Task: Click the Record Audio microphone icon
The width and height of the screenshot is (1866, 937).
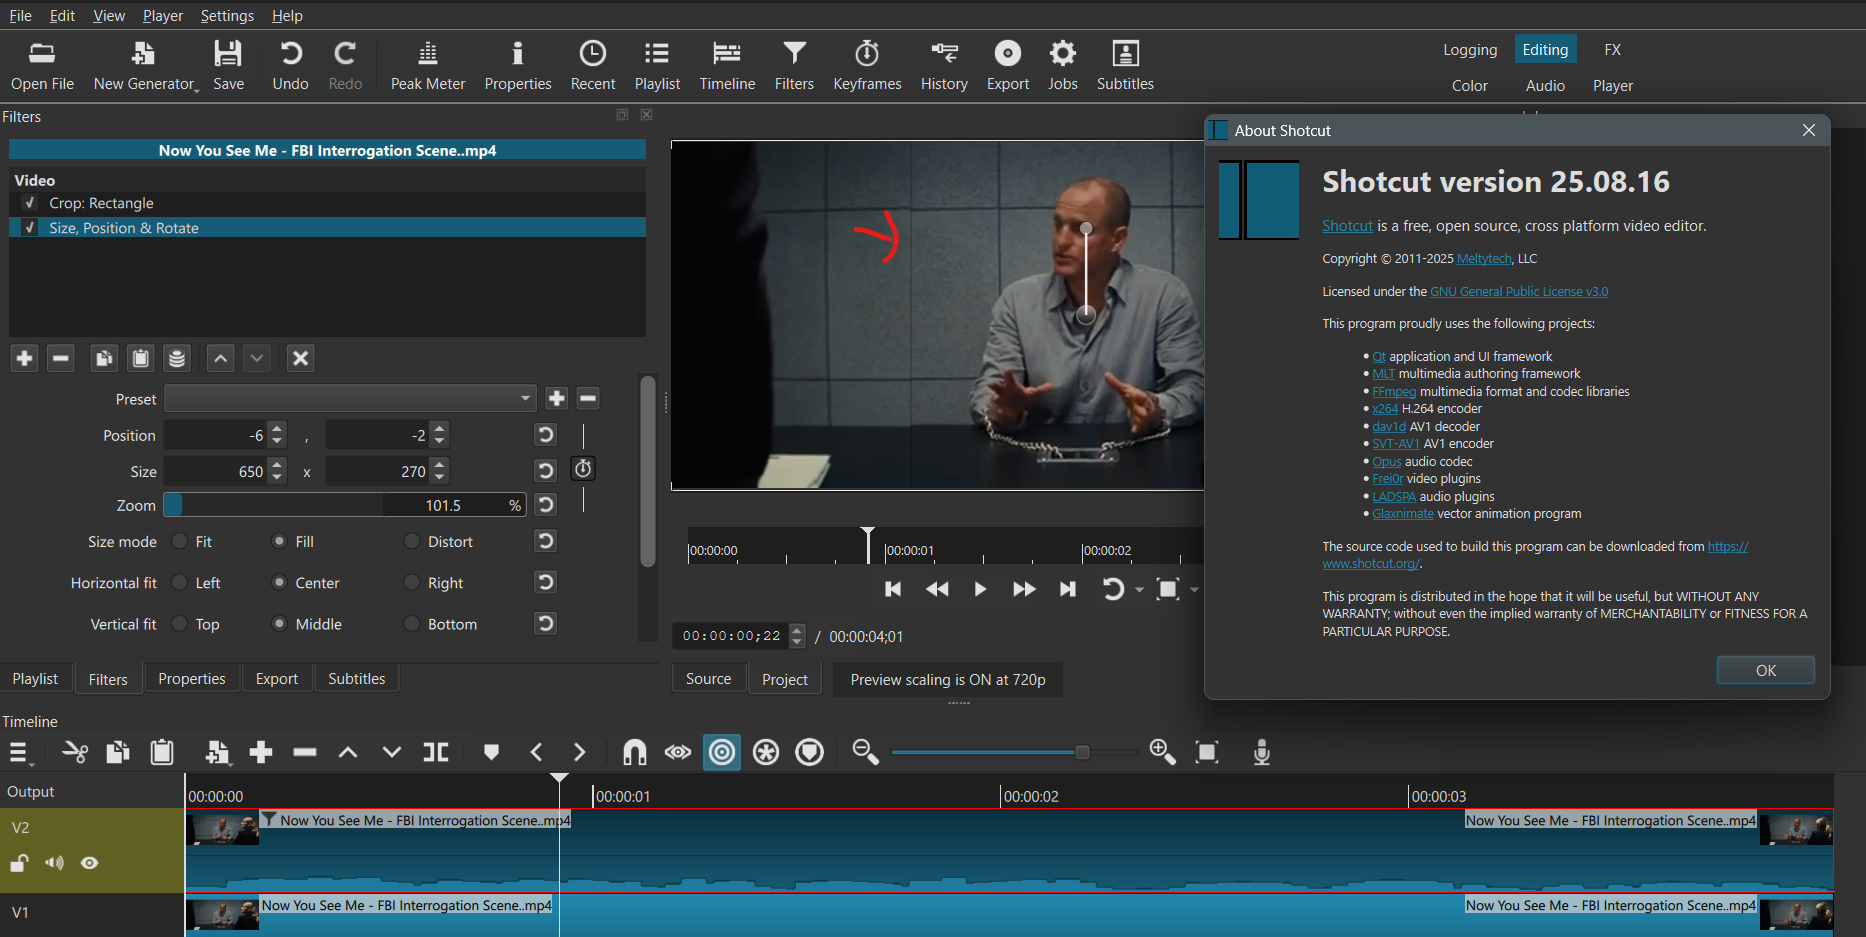Action: (x=1262, y=752)
